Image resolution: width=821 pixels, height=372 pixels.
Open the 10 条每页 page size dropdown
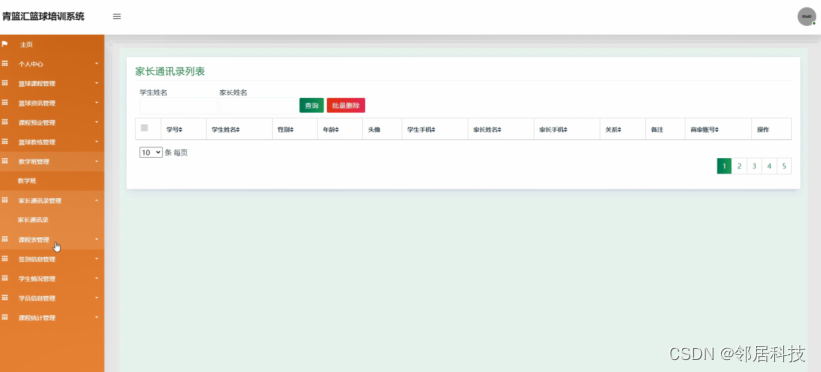pos(151,152)
